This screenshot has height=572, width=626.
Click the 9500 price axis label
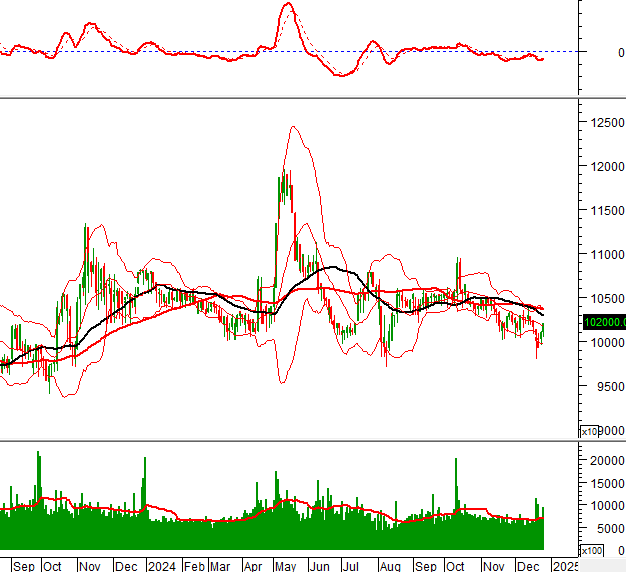pyautogui.click(x=606, y=386)
